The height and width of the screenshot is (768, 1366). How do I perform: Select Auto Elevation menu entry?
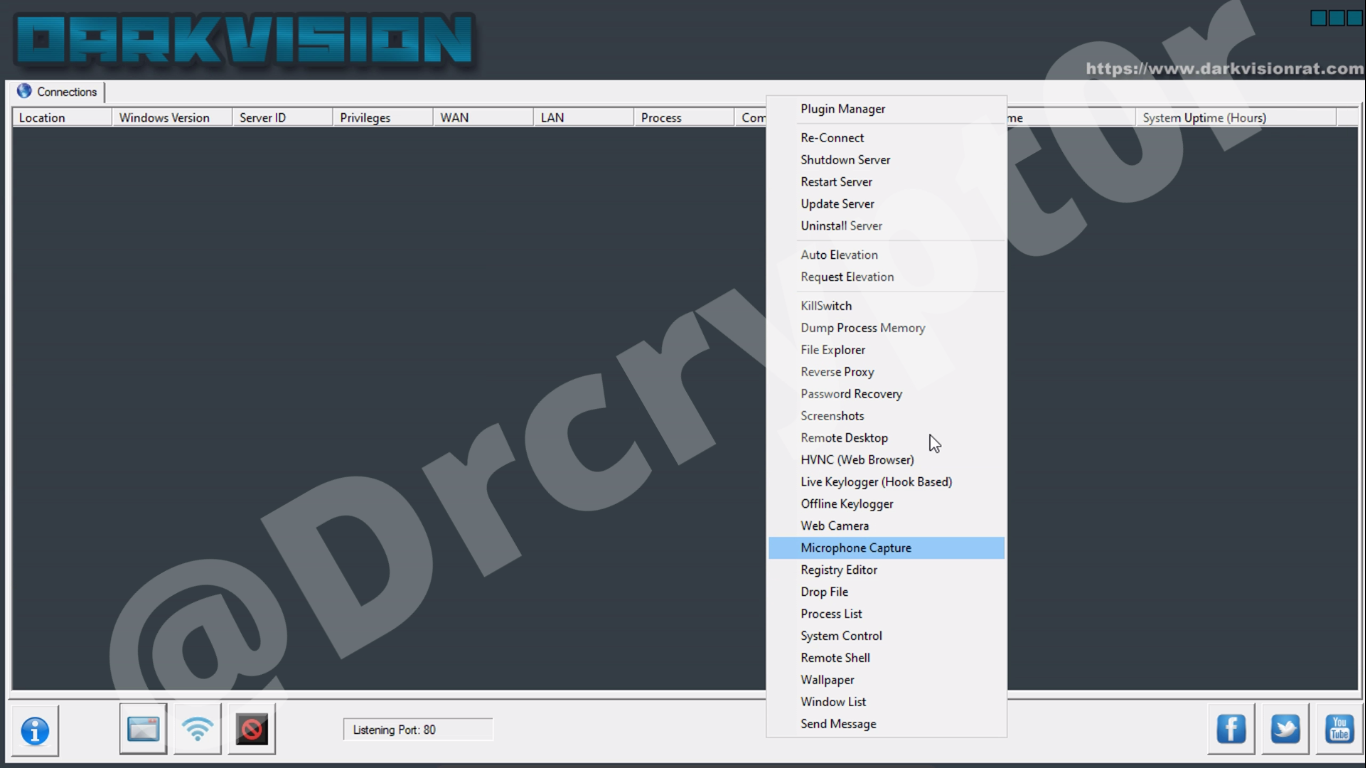click(886, 255)
